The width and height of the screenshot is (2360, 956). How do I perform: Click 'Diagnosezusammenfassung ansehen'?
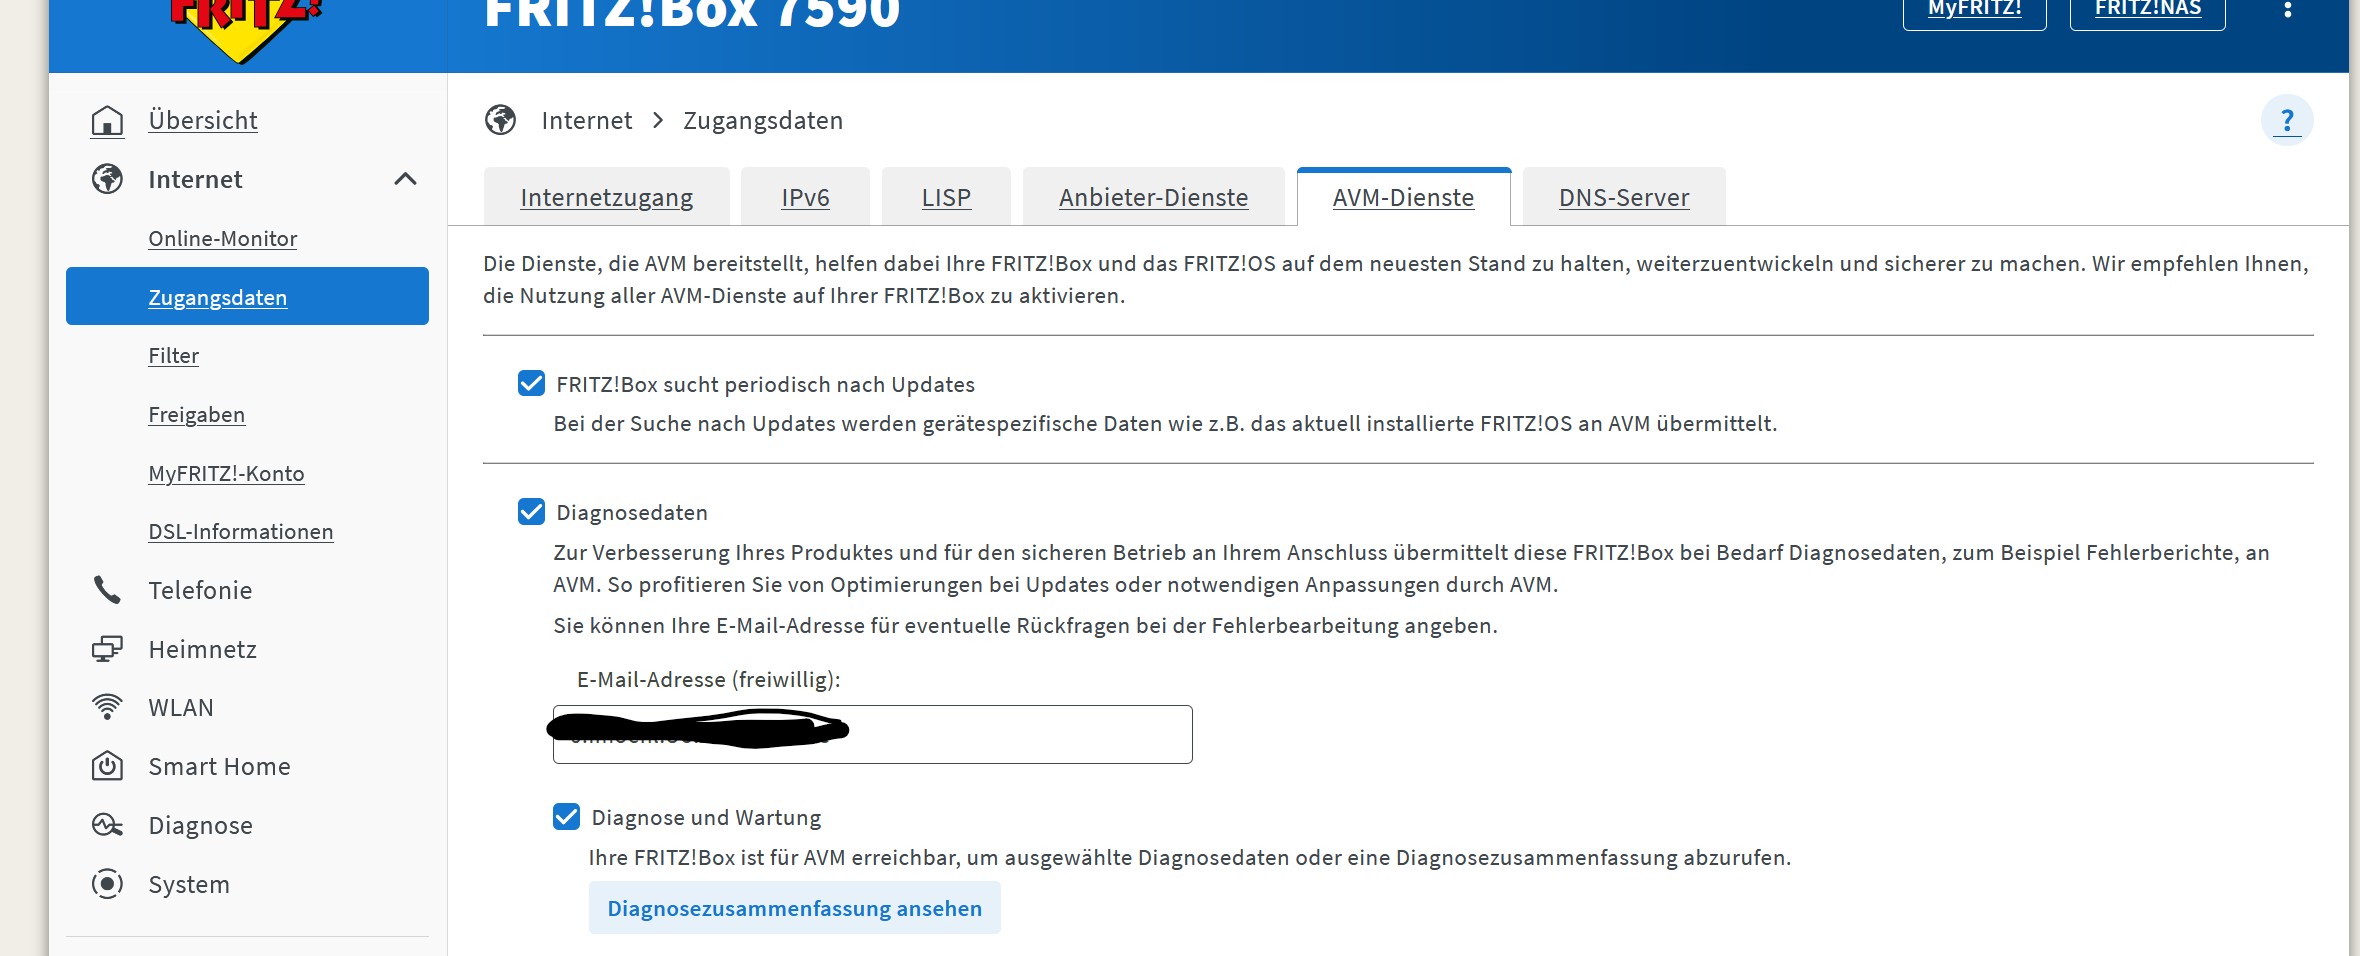point(794,908)
